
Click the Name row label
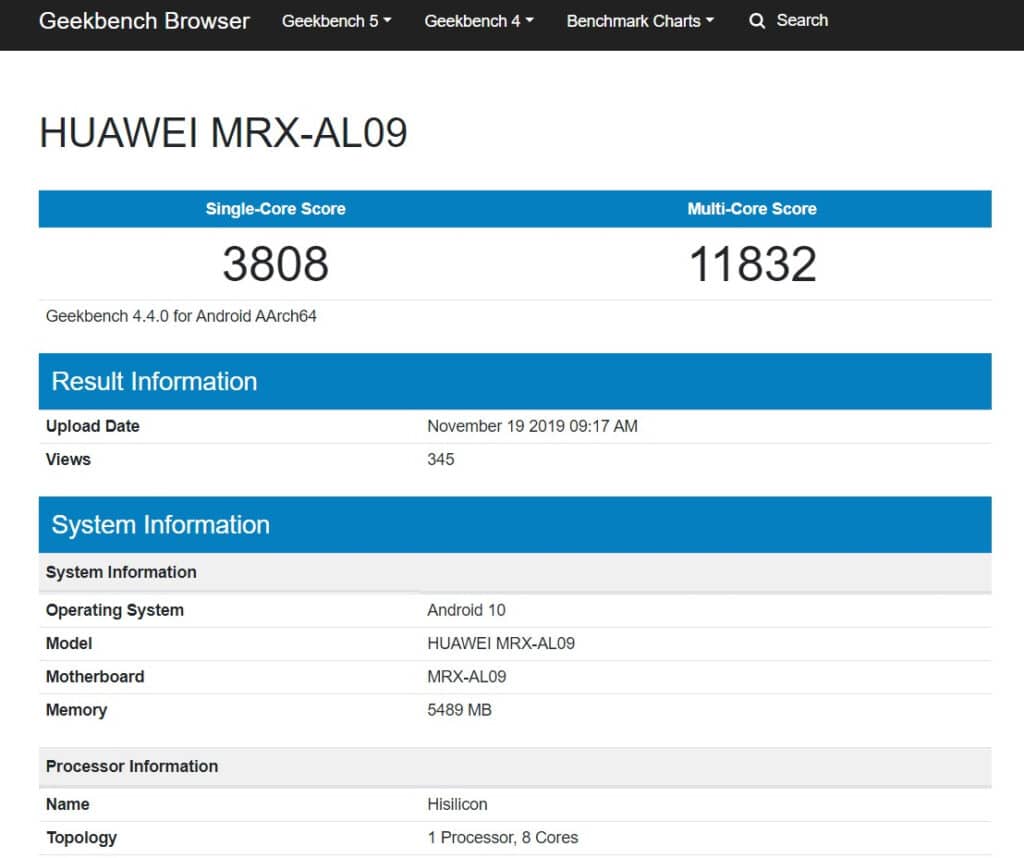[x=67, y=804]
